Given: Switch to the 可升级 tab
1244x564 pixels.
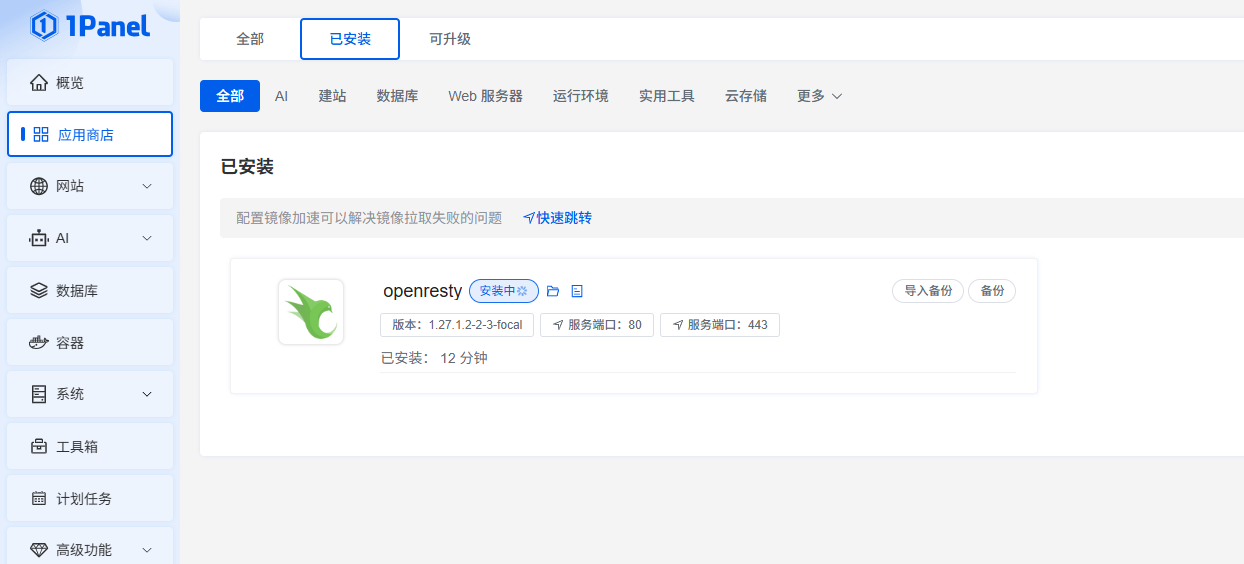Looking at the screenshot, I should [x=450, y=39].
